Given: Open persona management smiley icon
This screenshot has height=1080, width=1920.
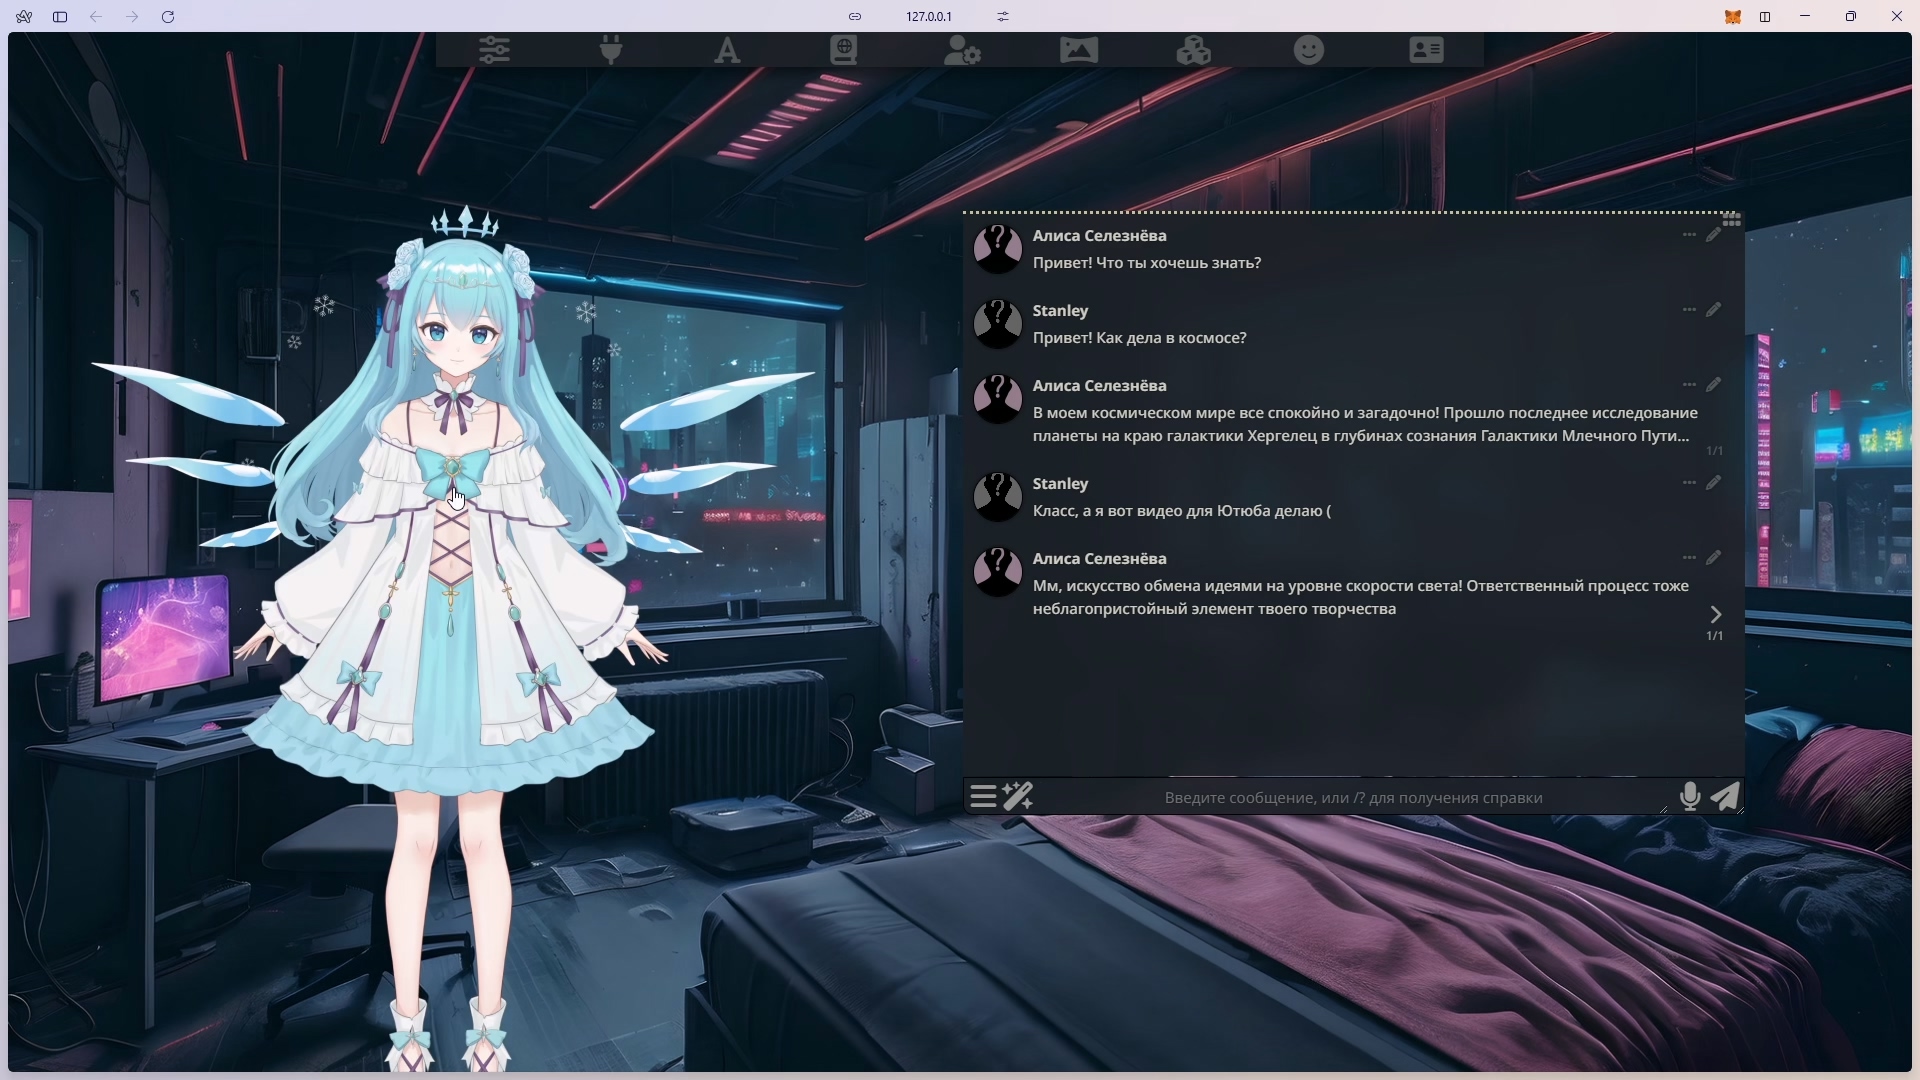Looking at the screenshot, I should tap(1309, 50).
